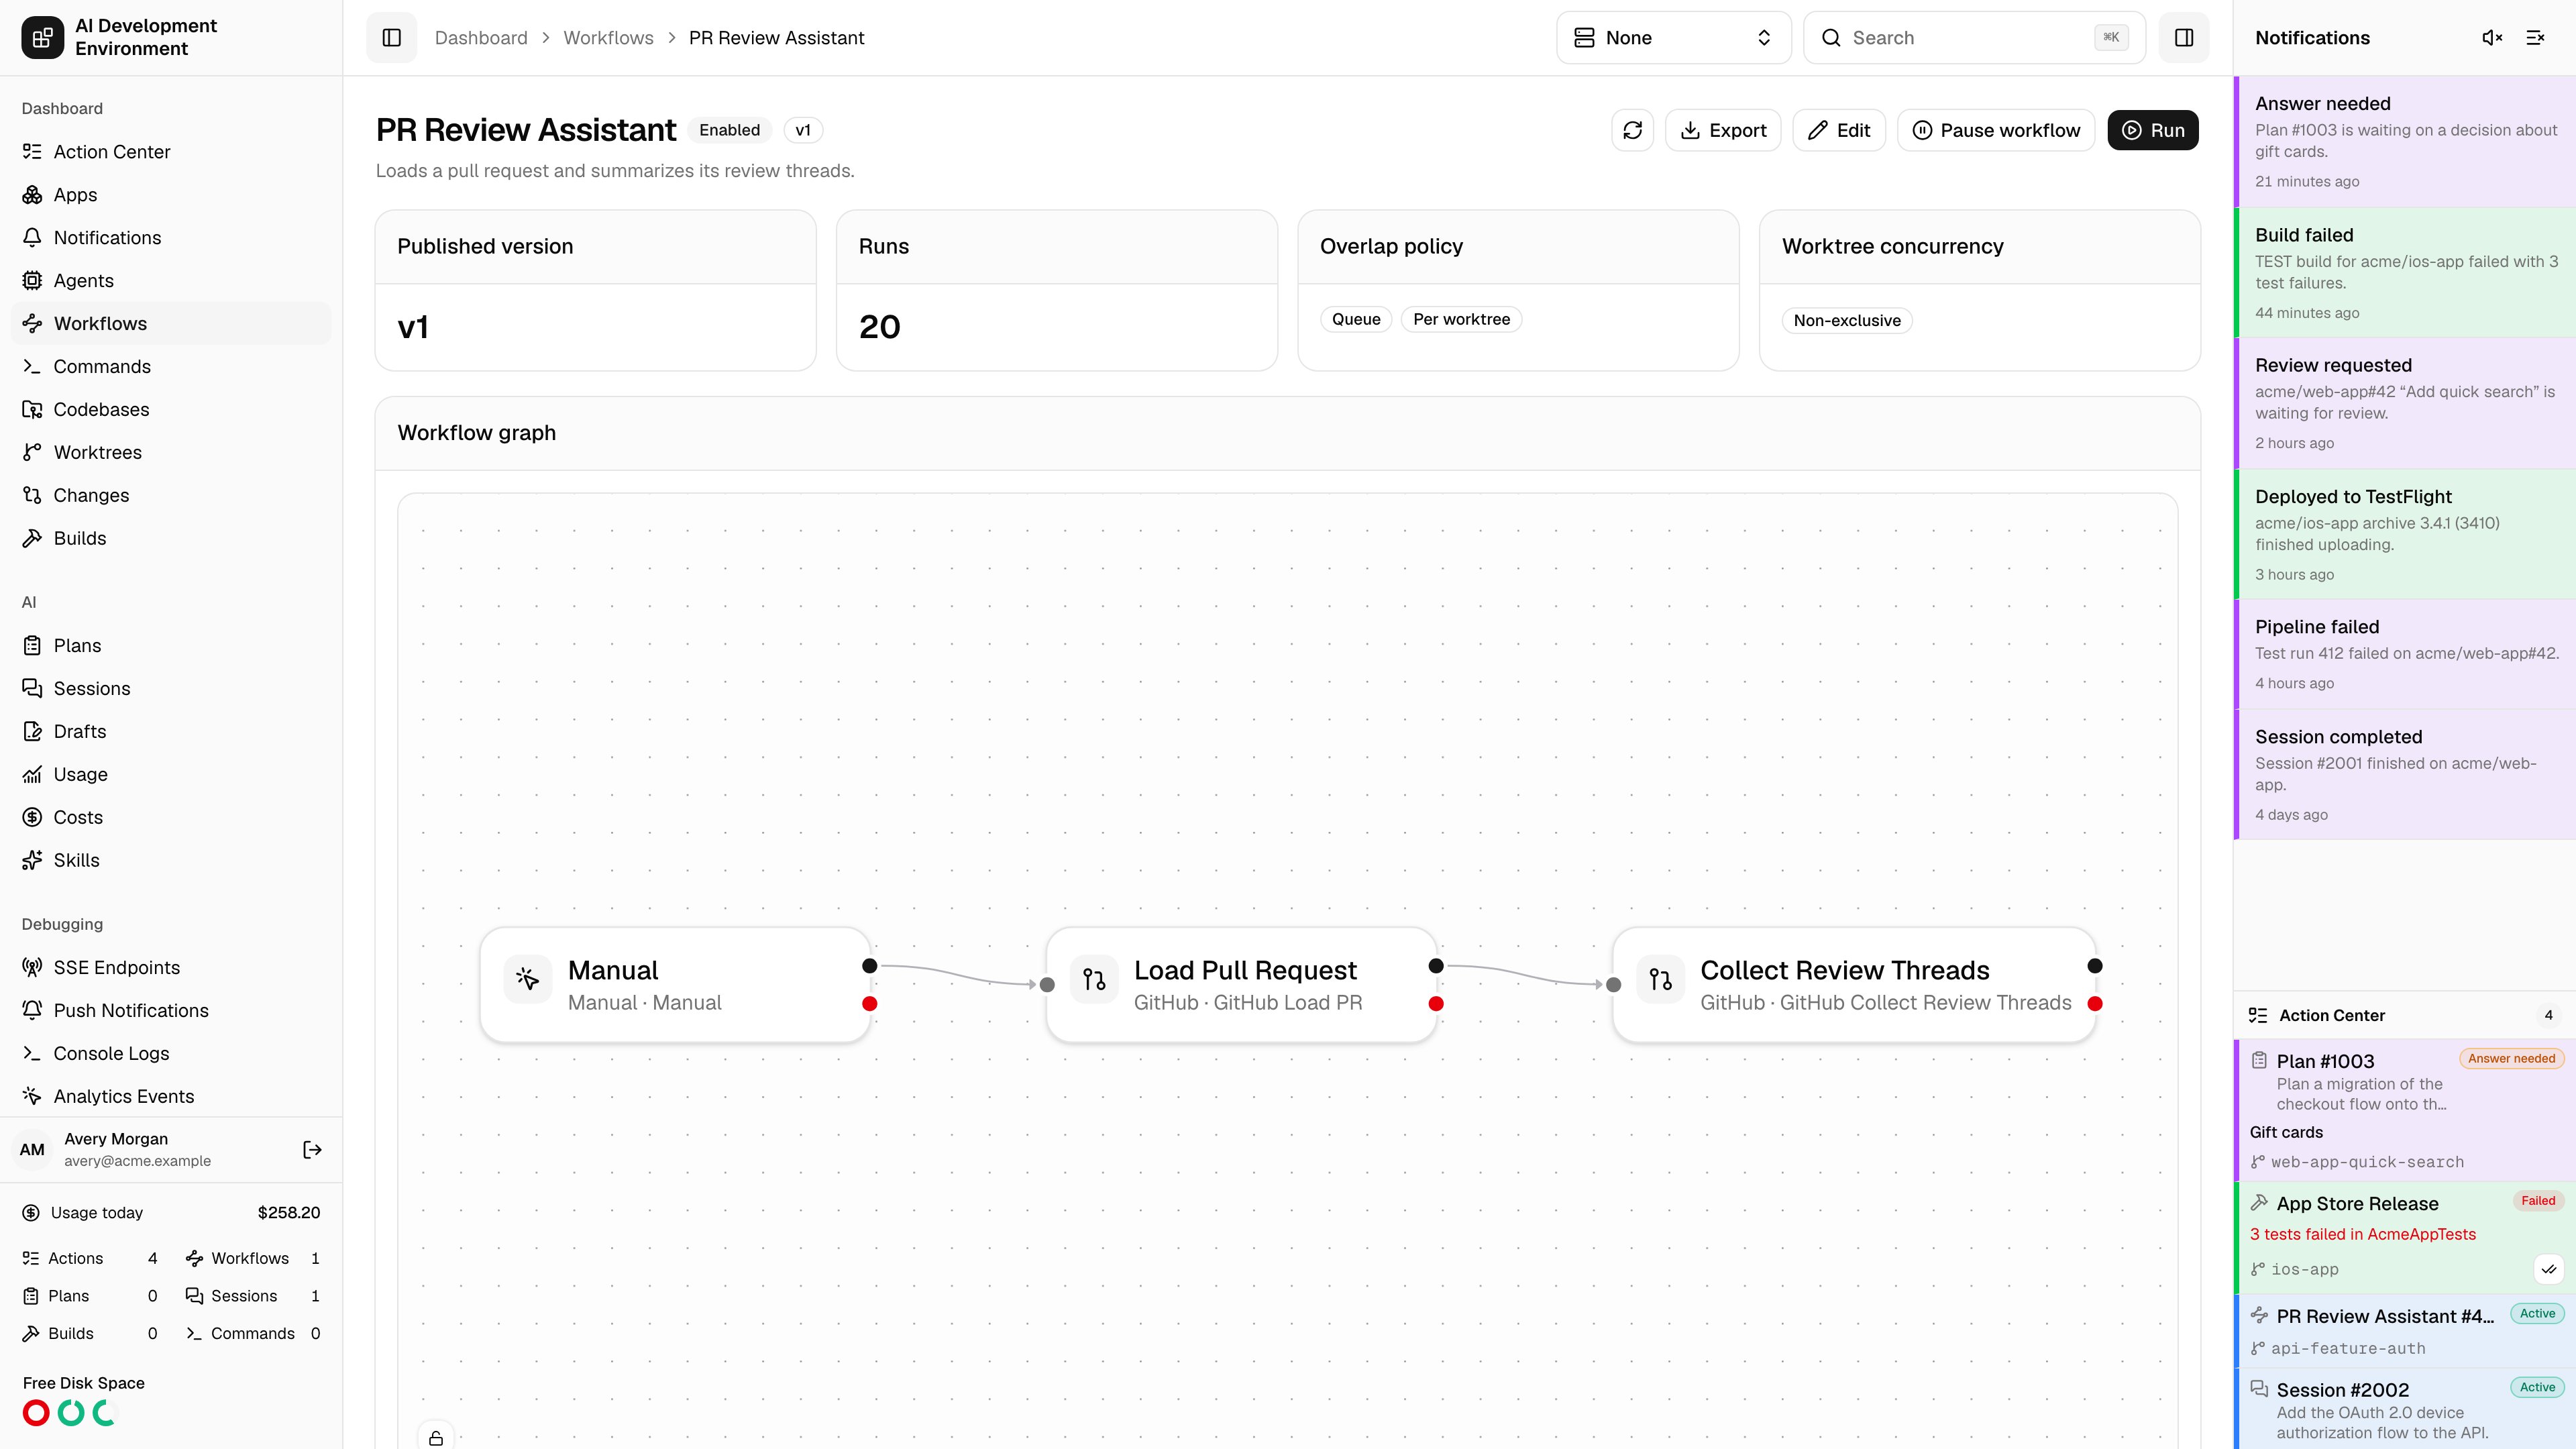Open the Build failed notification

2405,273
